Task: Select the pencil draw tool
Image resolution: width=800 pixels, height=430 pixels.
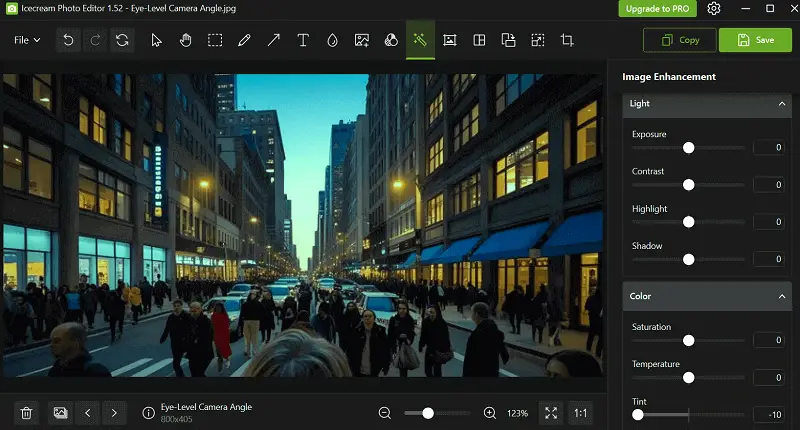Action: [x=244, y=40]
